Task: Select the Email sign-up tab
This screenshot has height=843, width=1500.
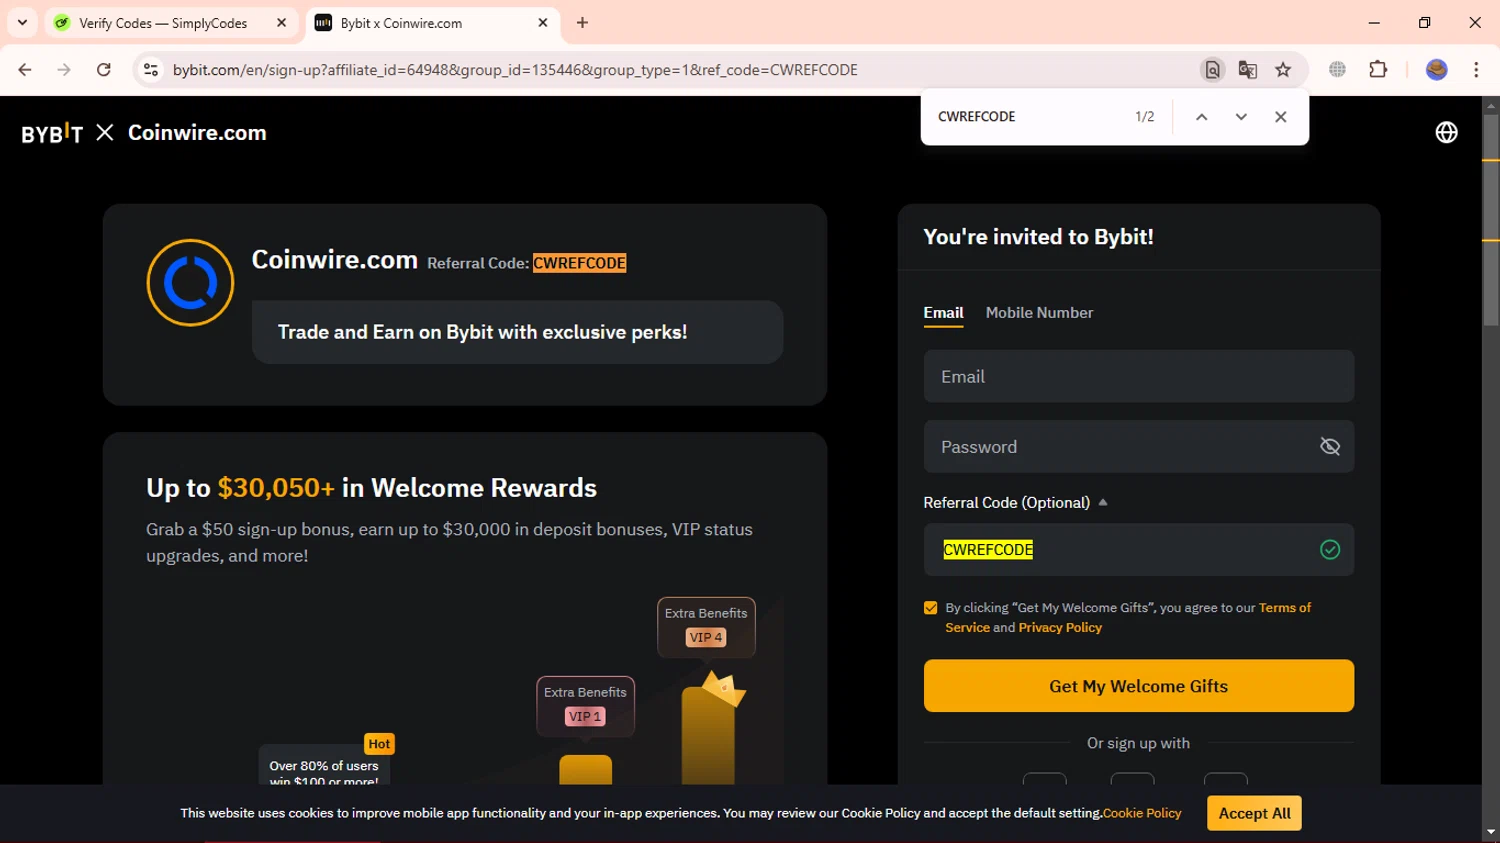Action: (943, 313)
